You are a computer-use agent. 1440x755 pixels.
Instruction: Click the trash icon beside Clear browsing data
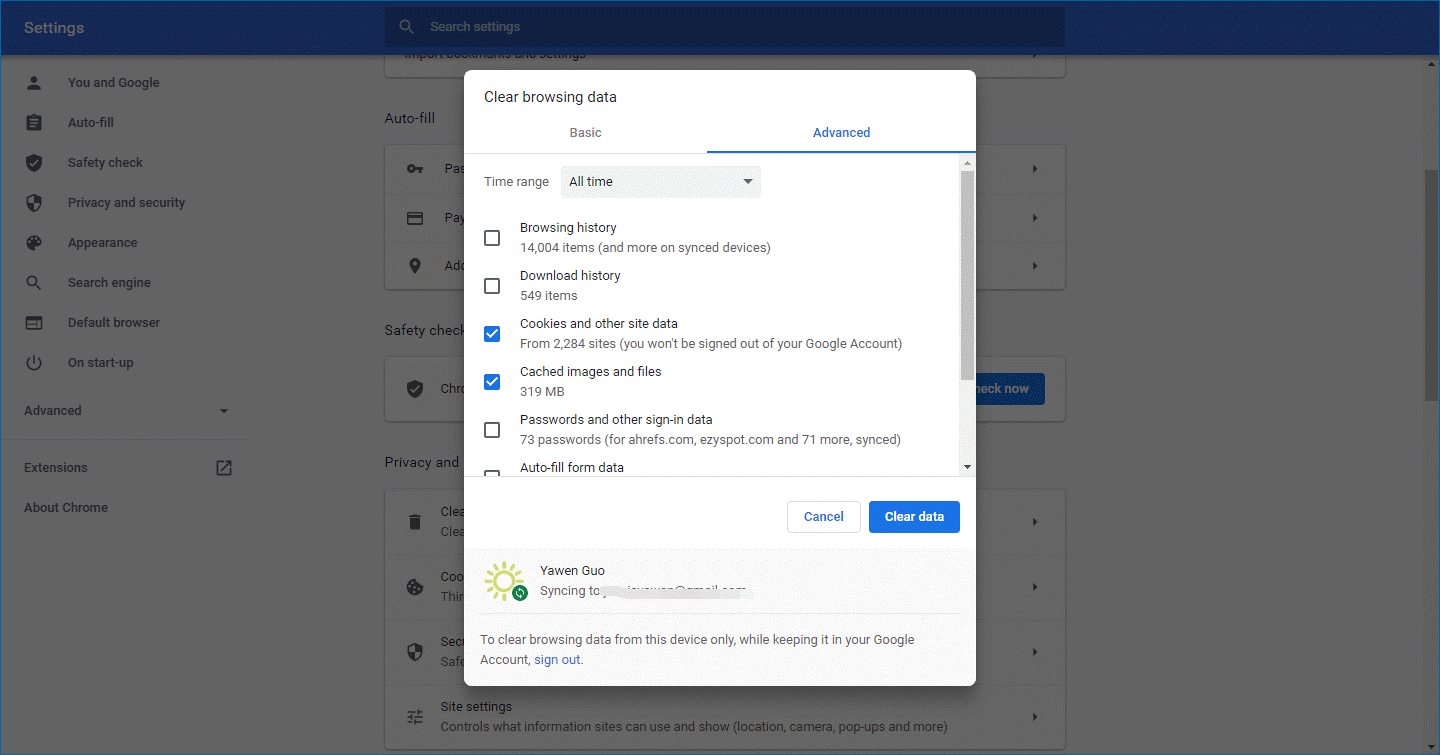tap(415, 521)
